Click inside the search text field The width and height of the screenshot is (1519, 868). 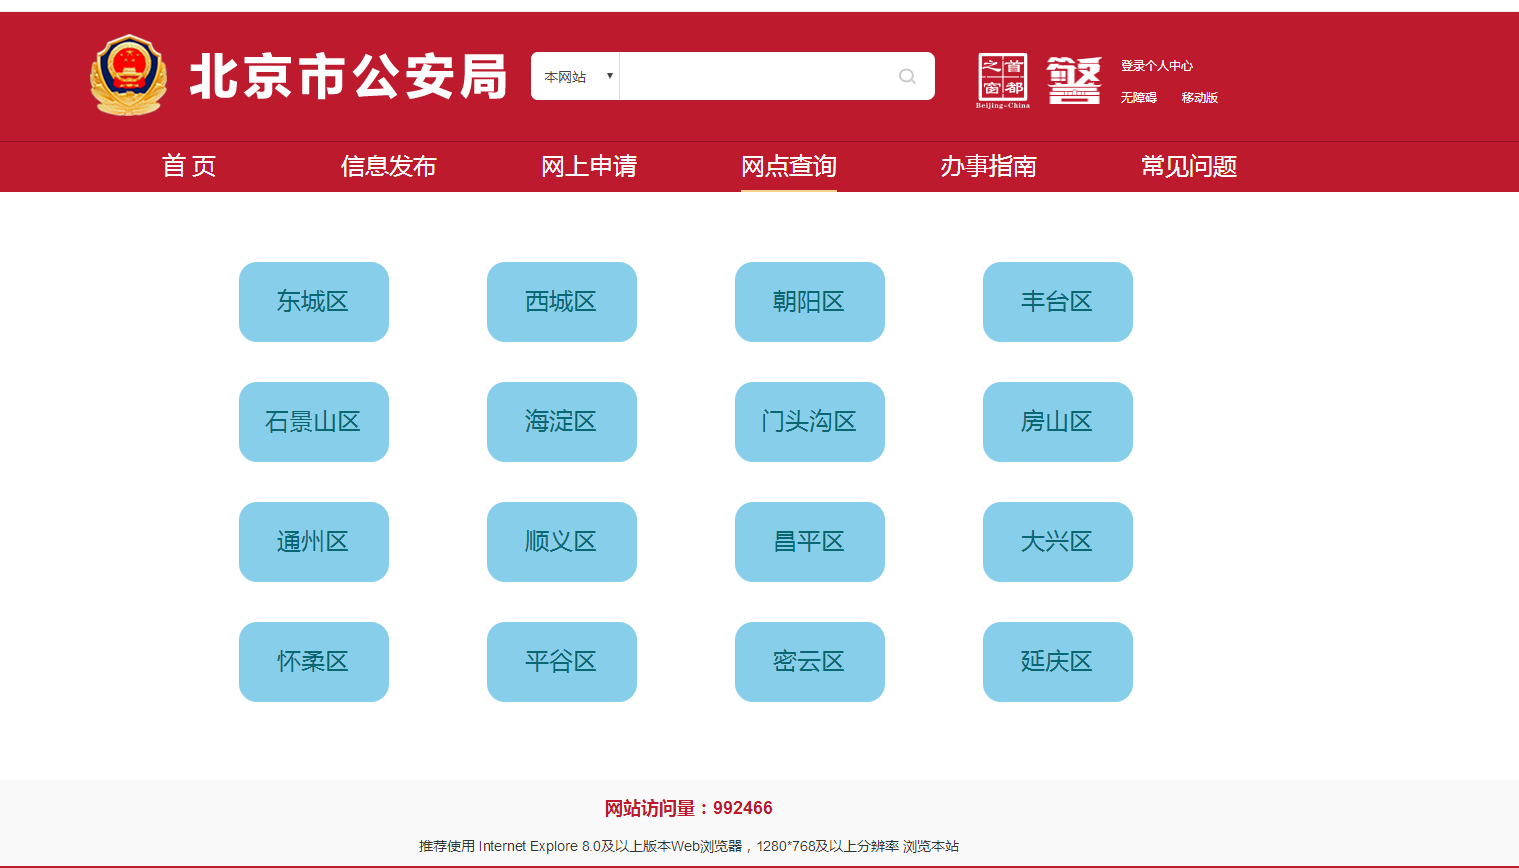[755, 77]
